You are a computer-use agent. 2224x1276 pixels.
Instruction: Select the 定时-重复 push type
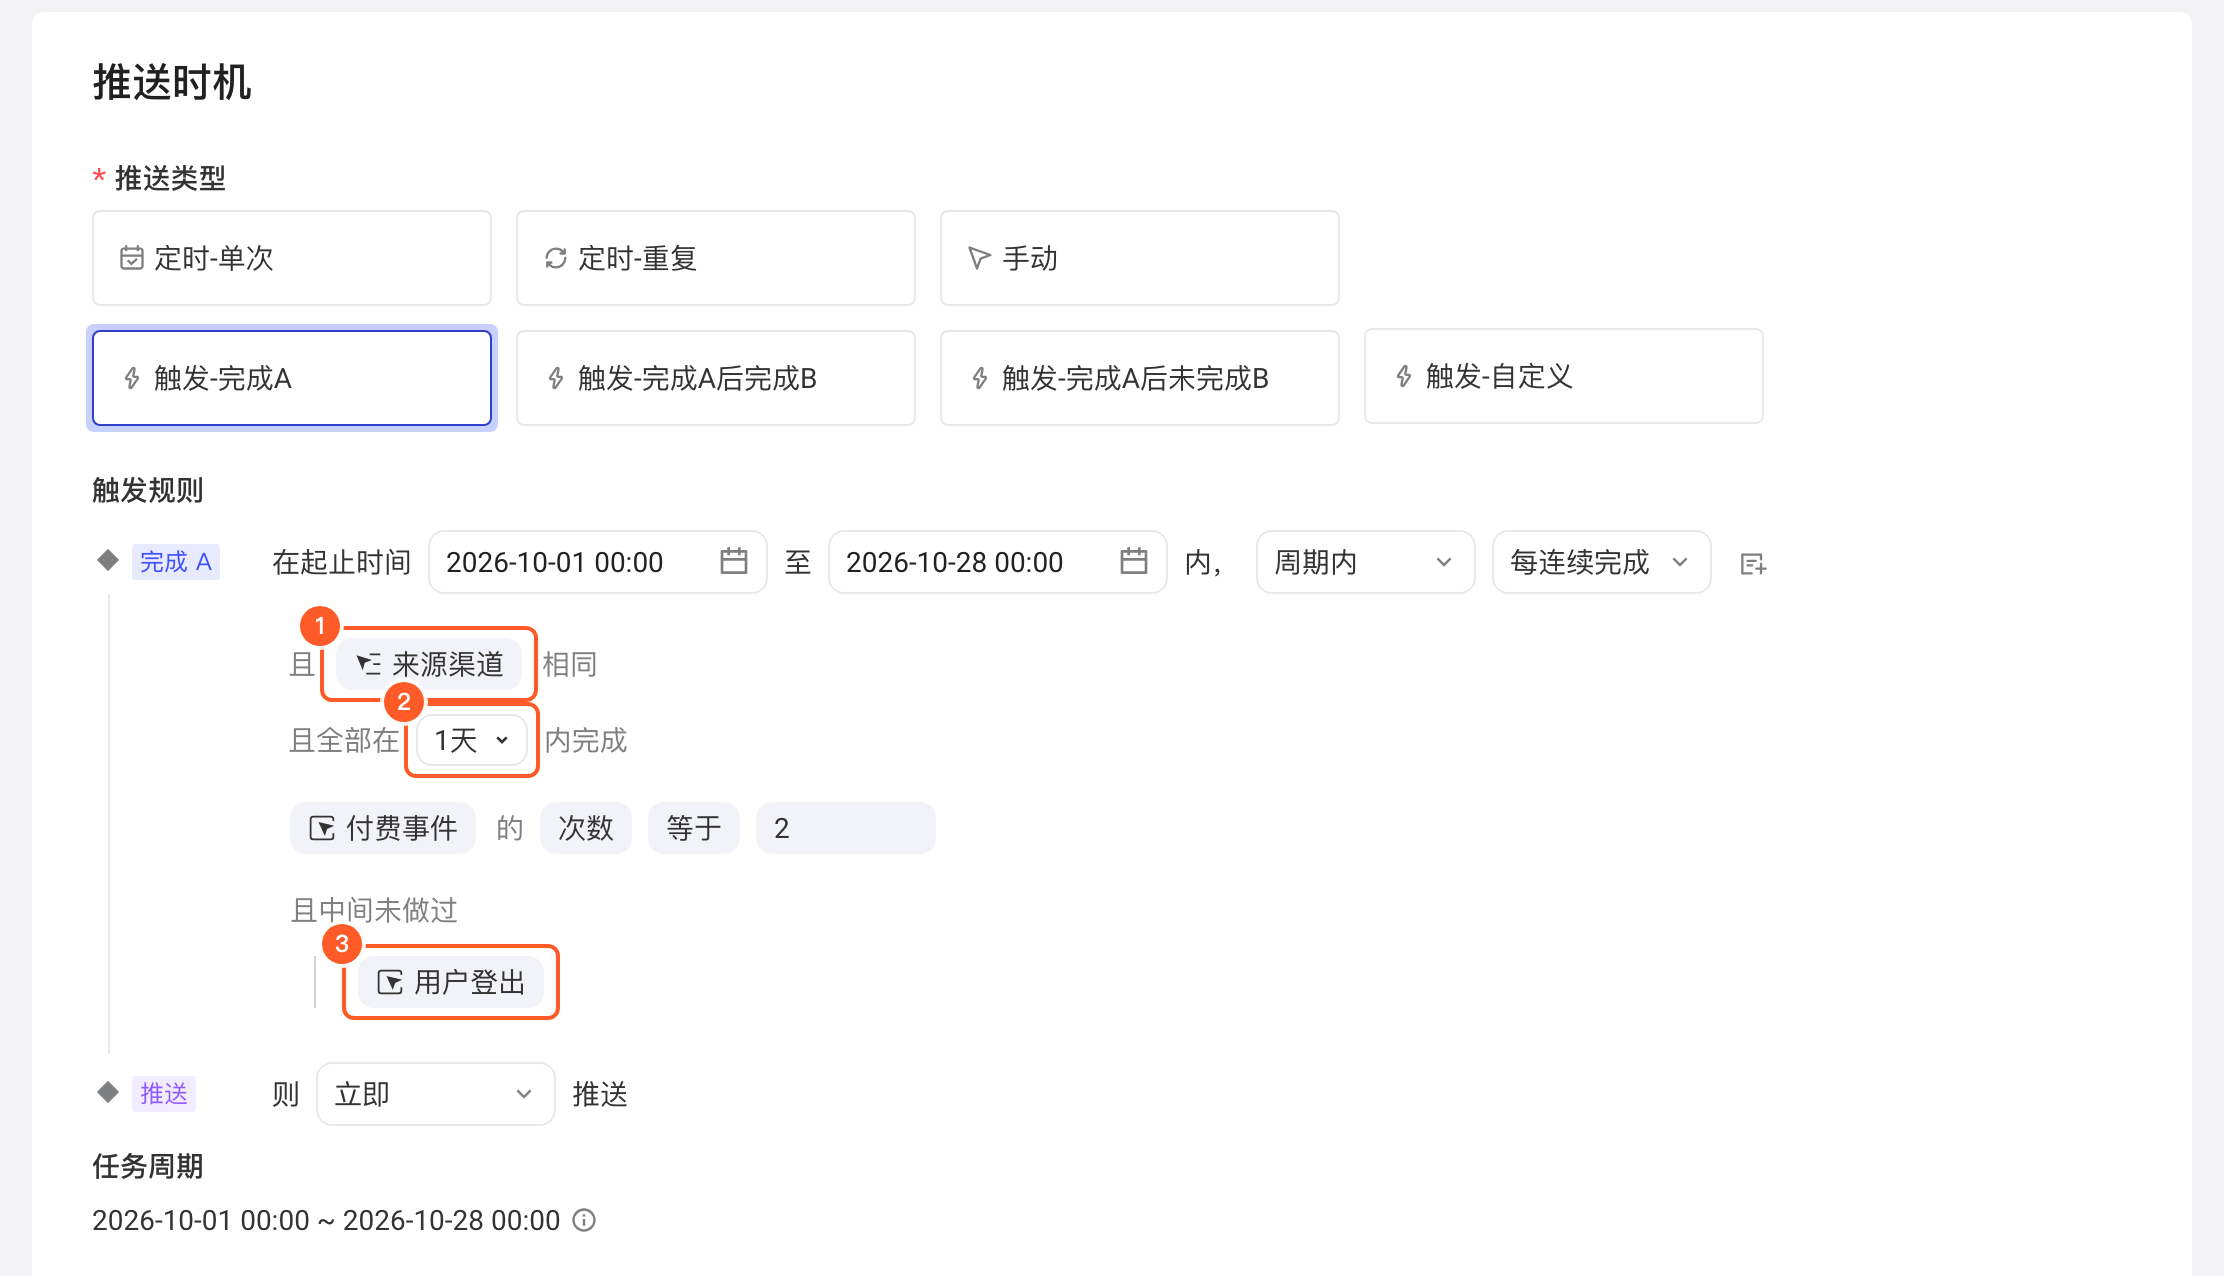coord(715,258)
